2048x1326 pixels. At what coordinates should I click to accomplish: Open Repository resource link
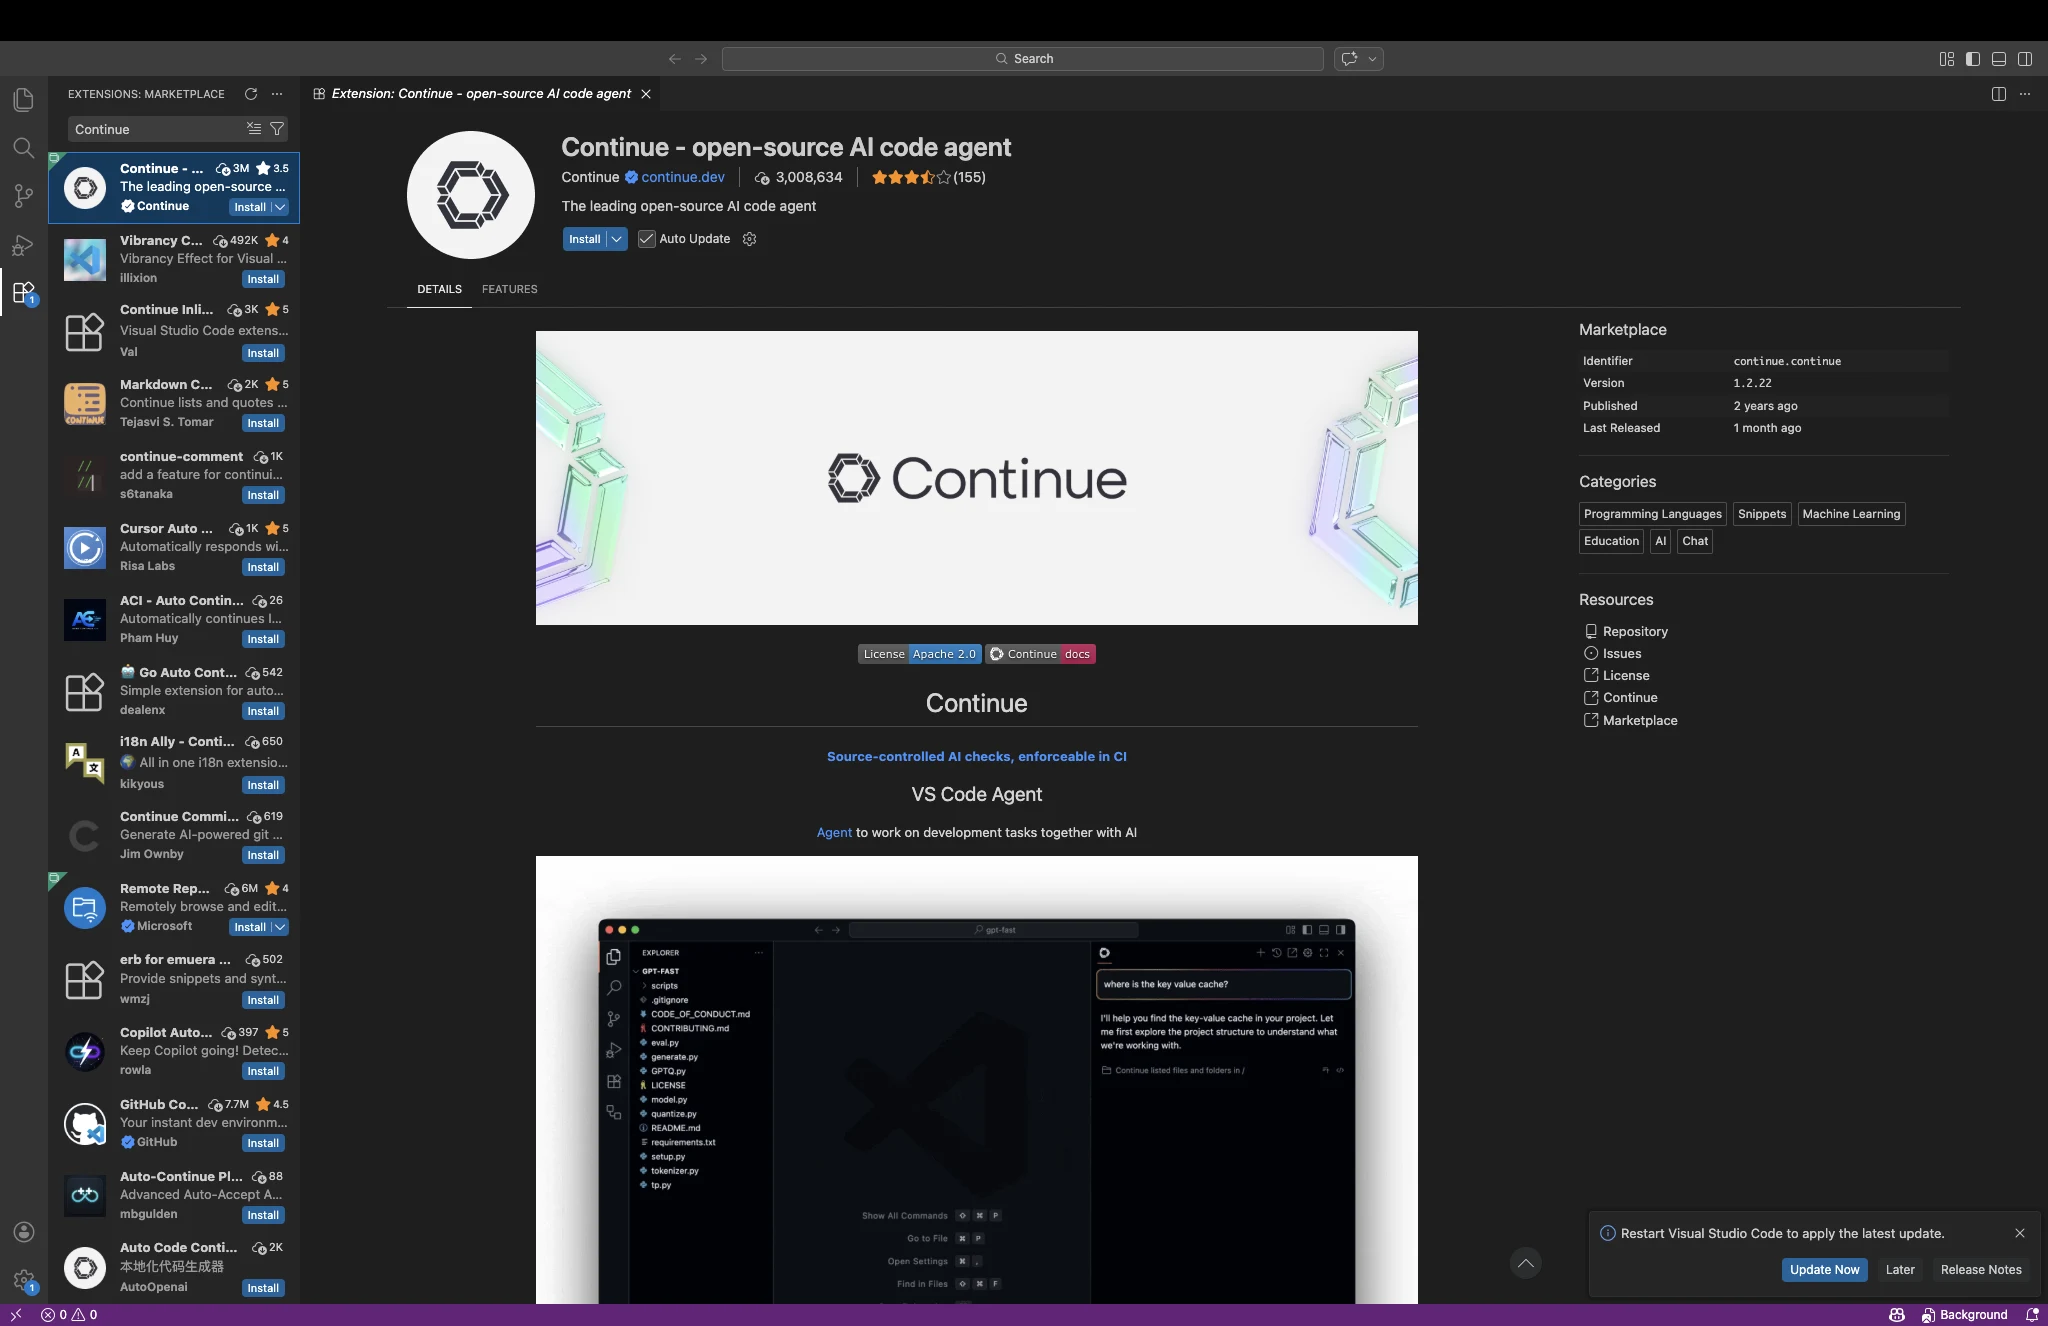point(1635,631)
